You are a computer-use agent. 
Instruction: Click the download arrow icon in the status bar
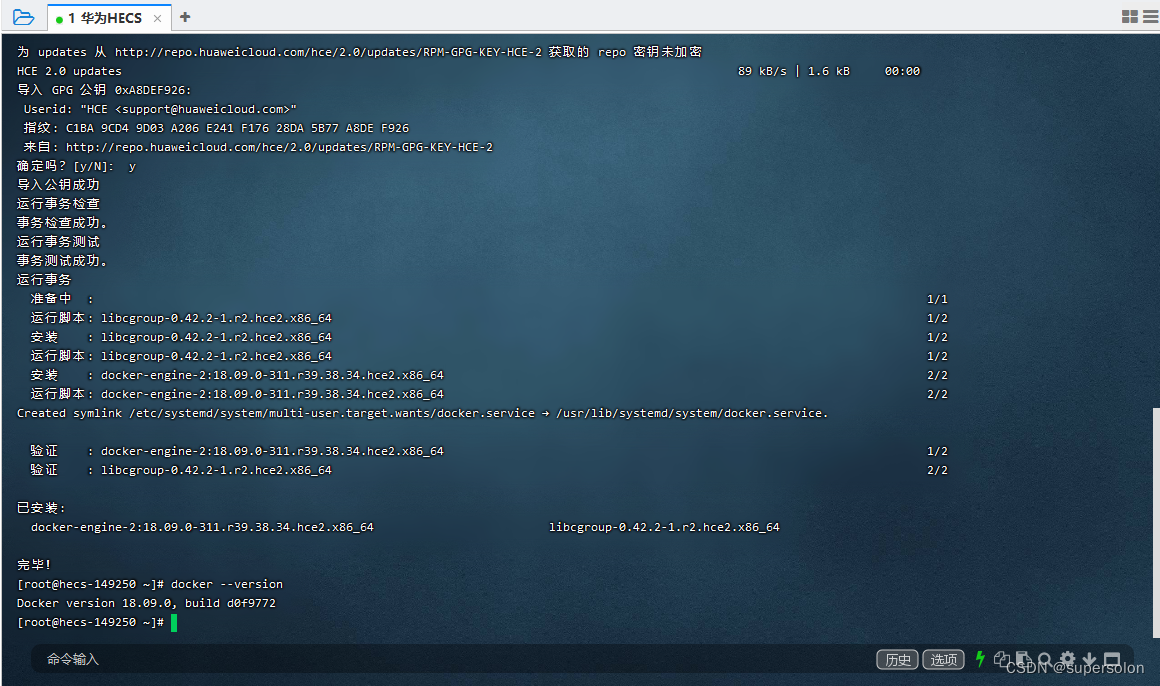(1090, 660)
